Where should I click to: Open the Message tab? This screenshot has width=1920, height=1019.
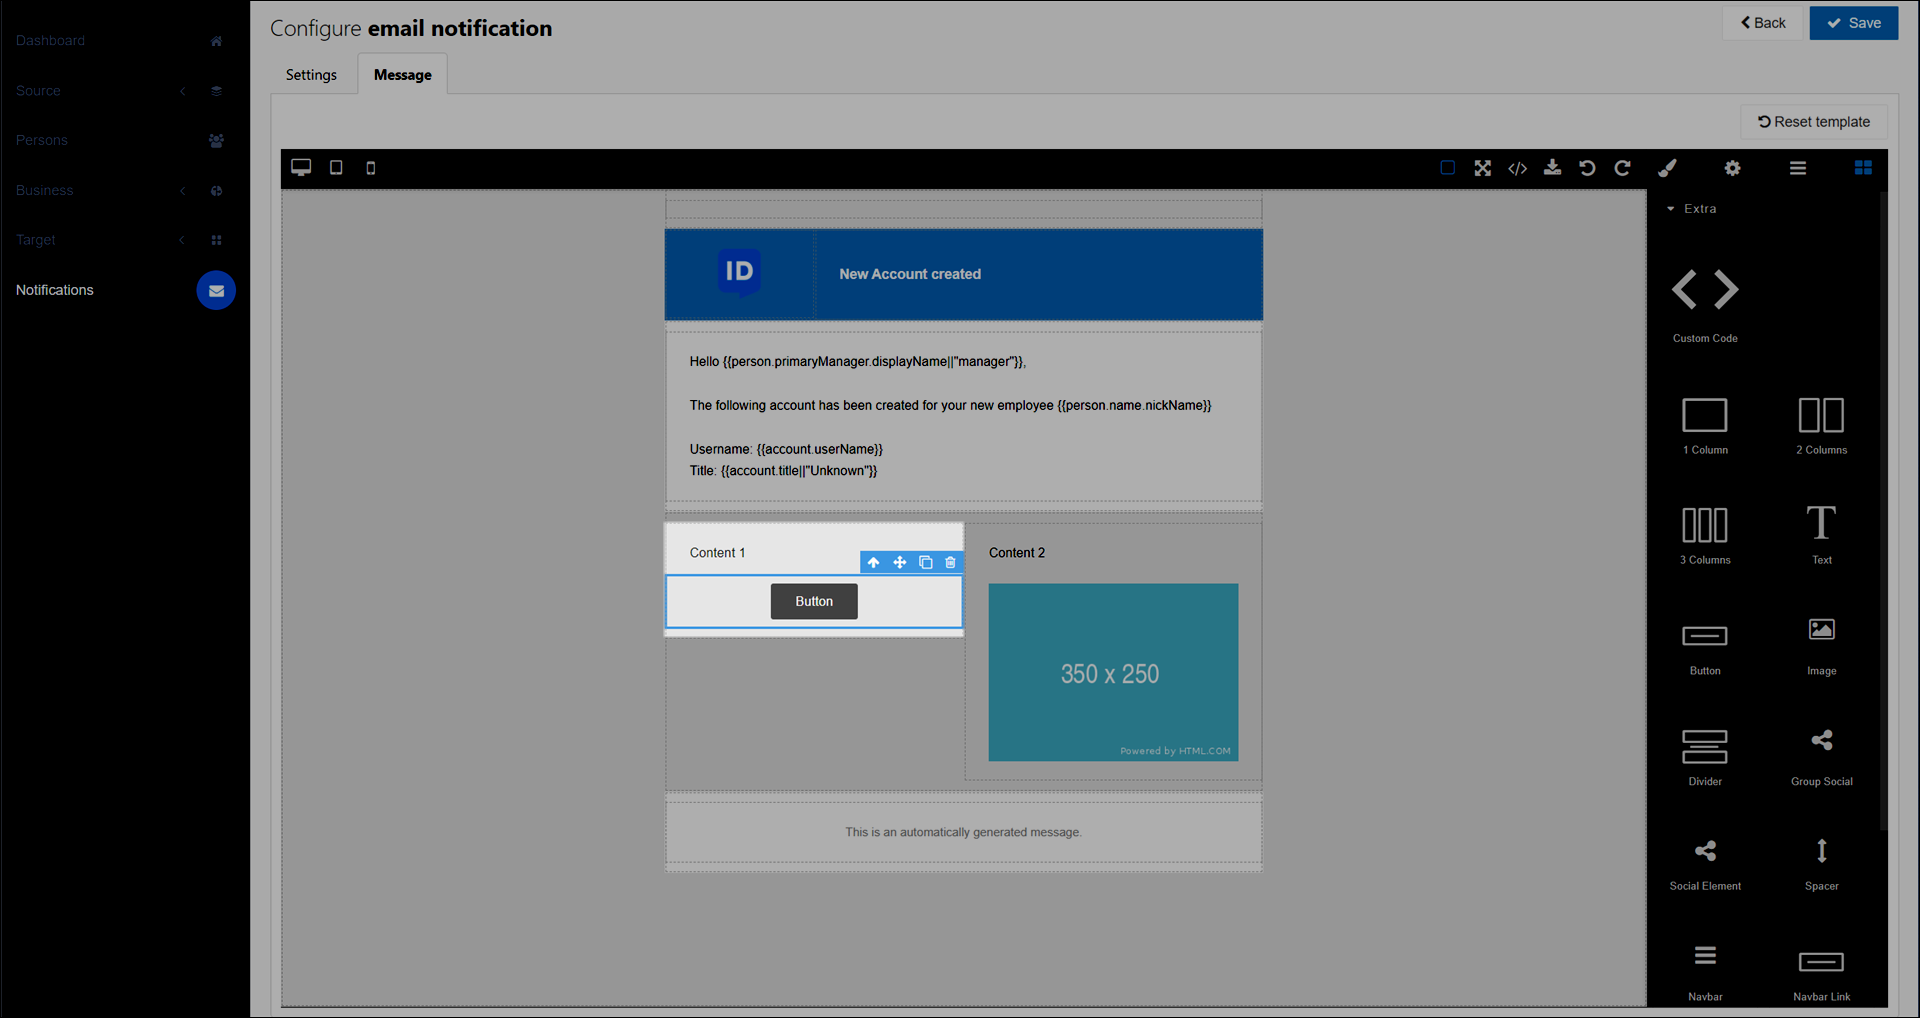[x=403, y=75]
